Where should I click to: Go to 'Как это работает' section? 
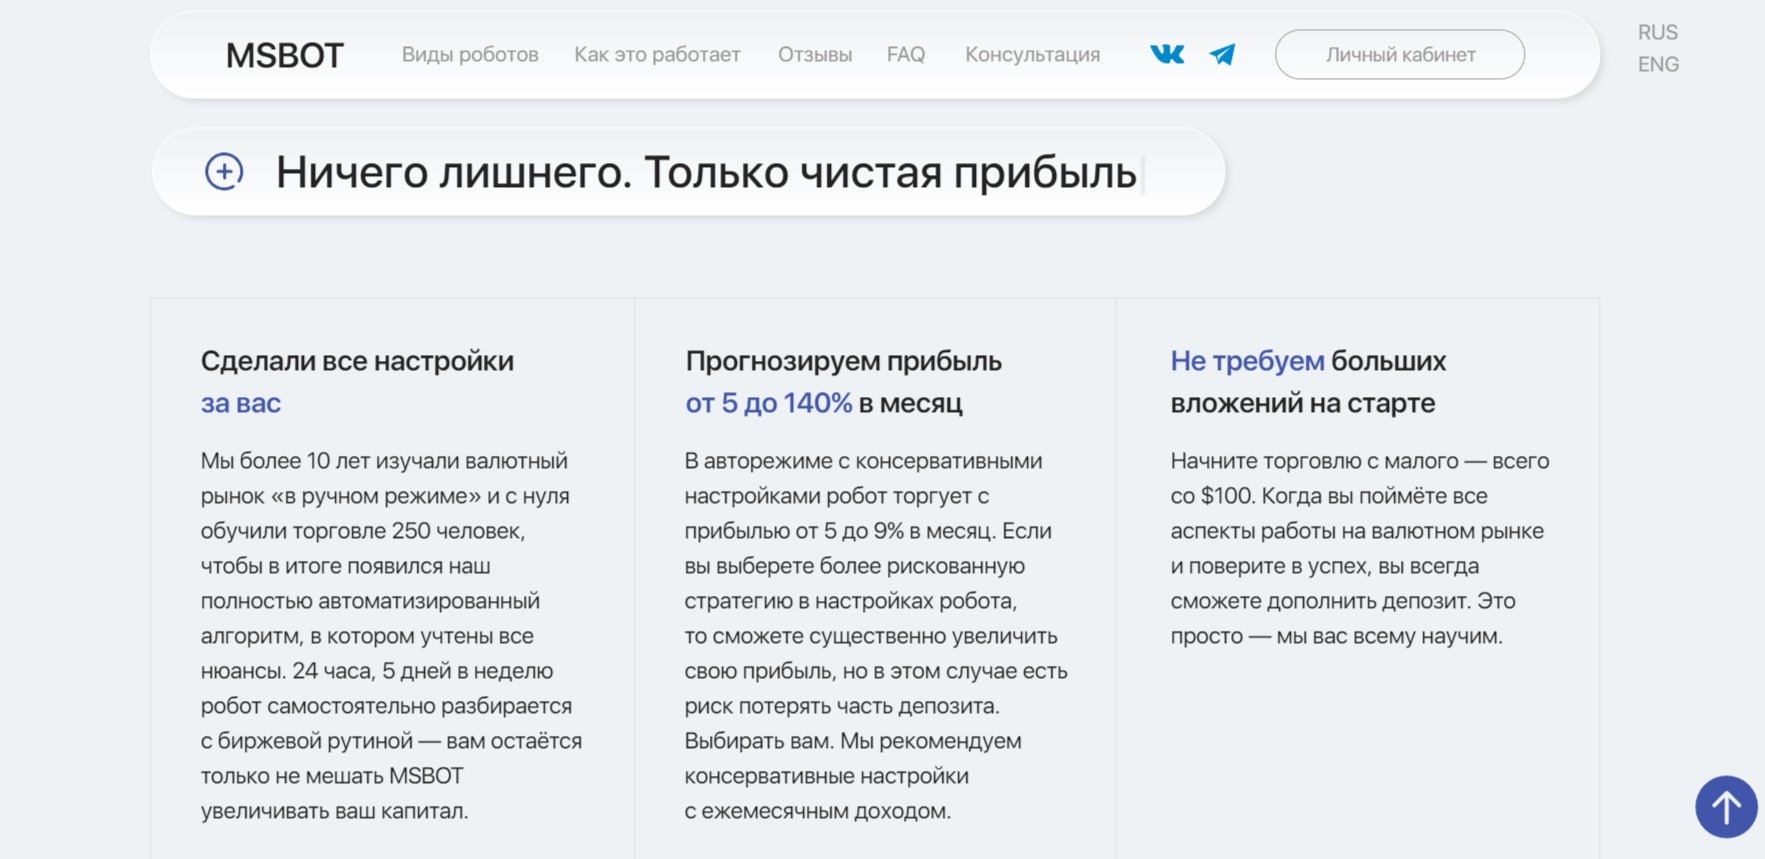pyautogui.click(x=657, y=55)
